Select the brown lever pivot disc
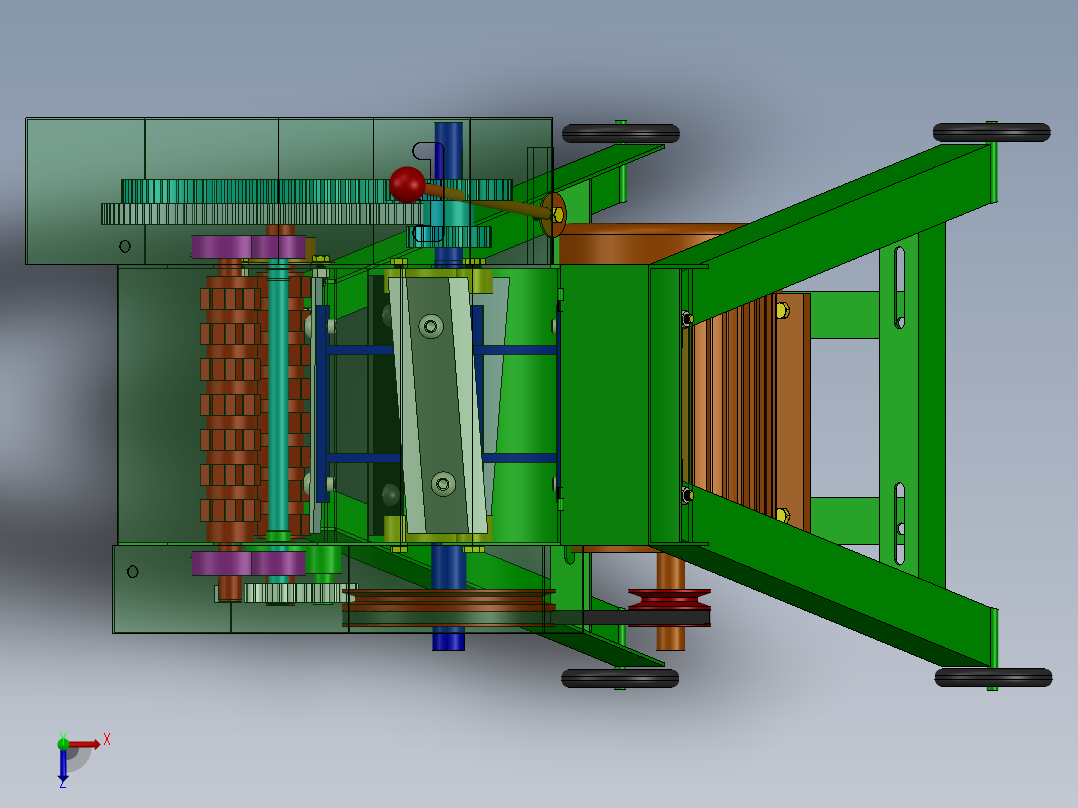This screenshot has width=1078, height=808. [x=554, y=215]
